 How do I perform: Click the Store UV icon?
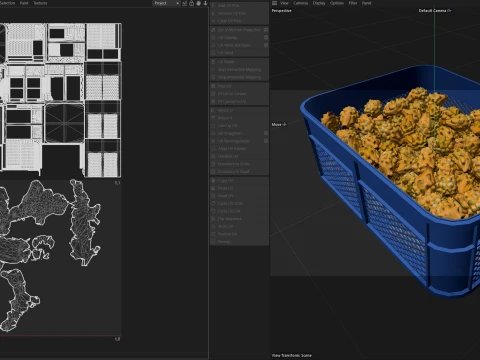(x=213, y=226)
